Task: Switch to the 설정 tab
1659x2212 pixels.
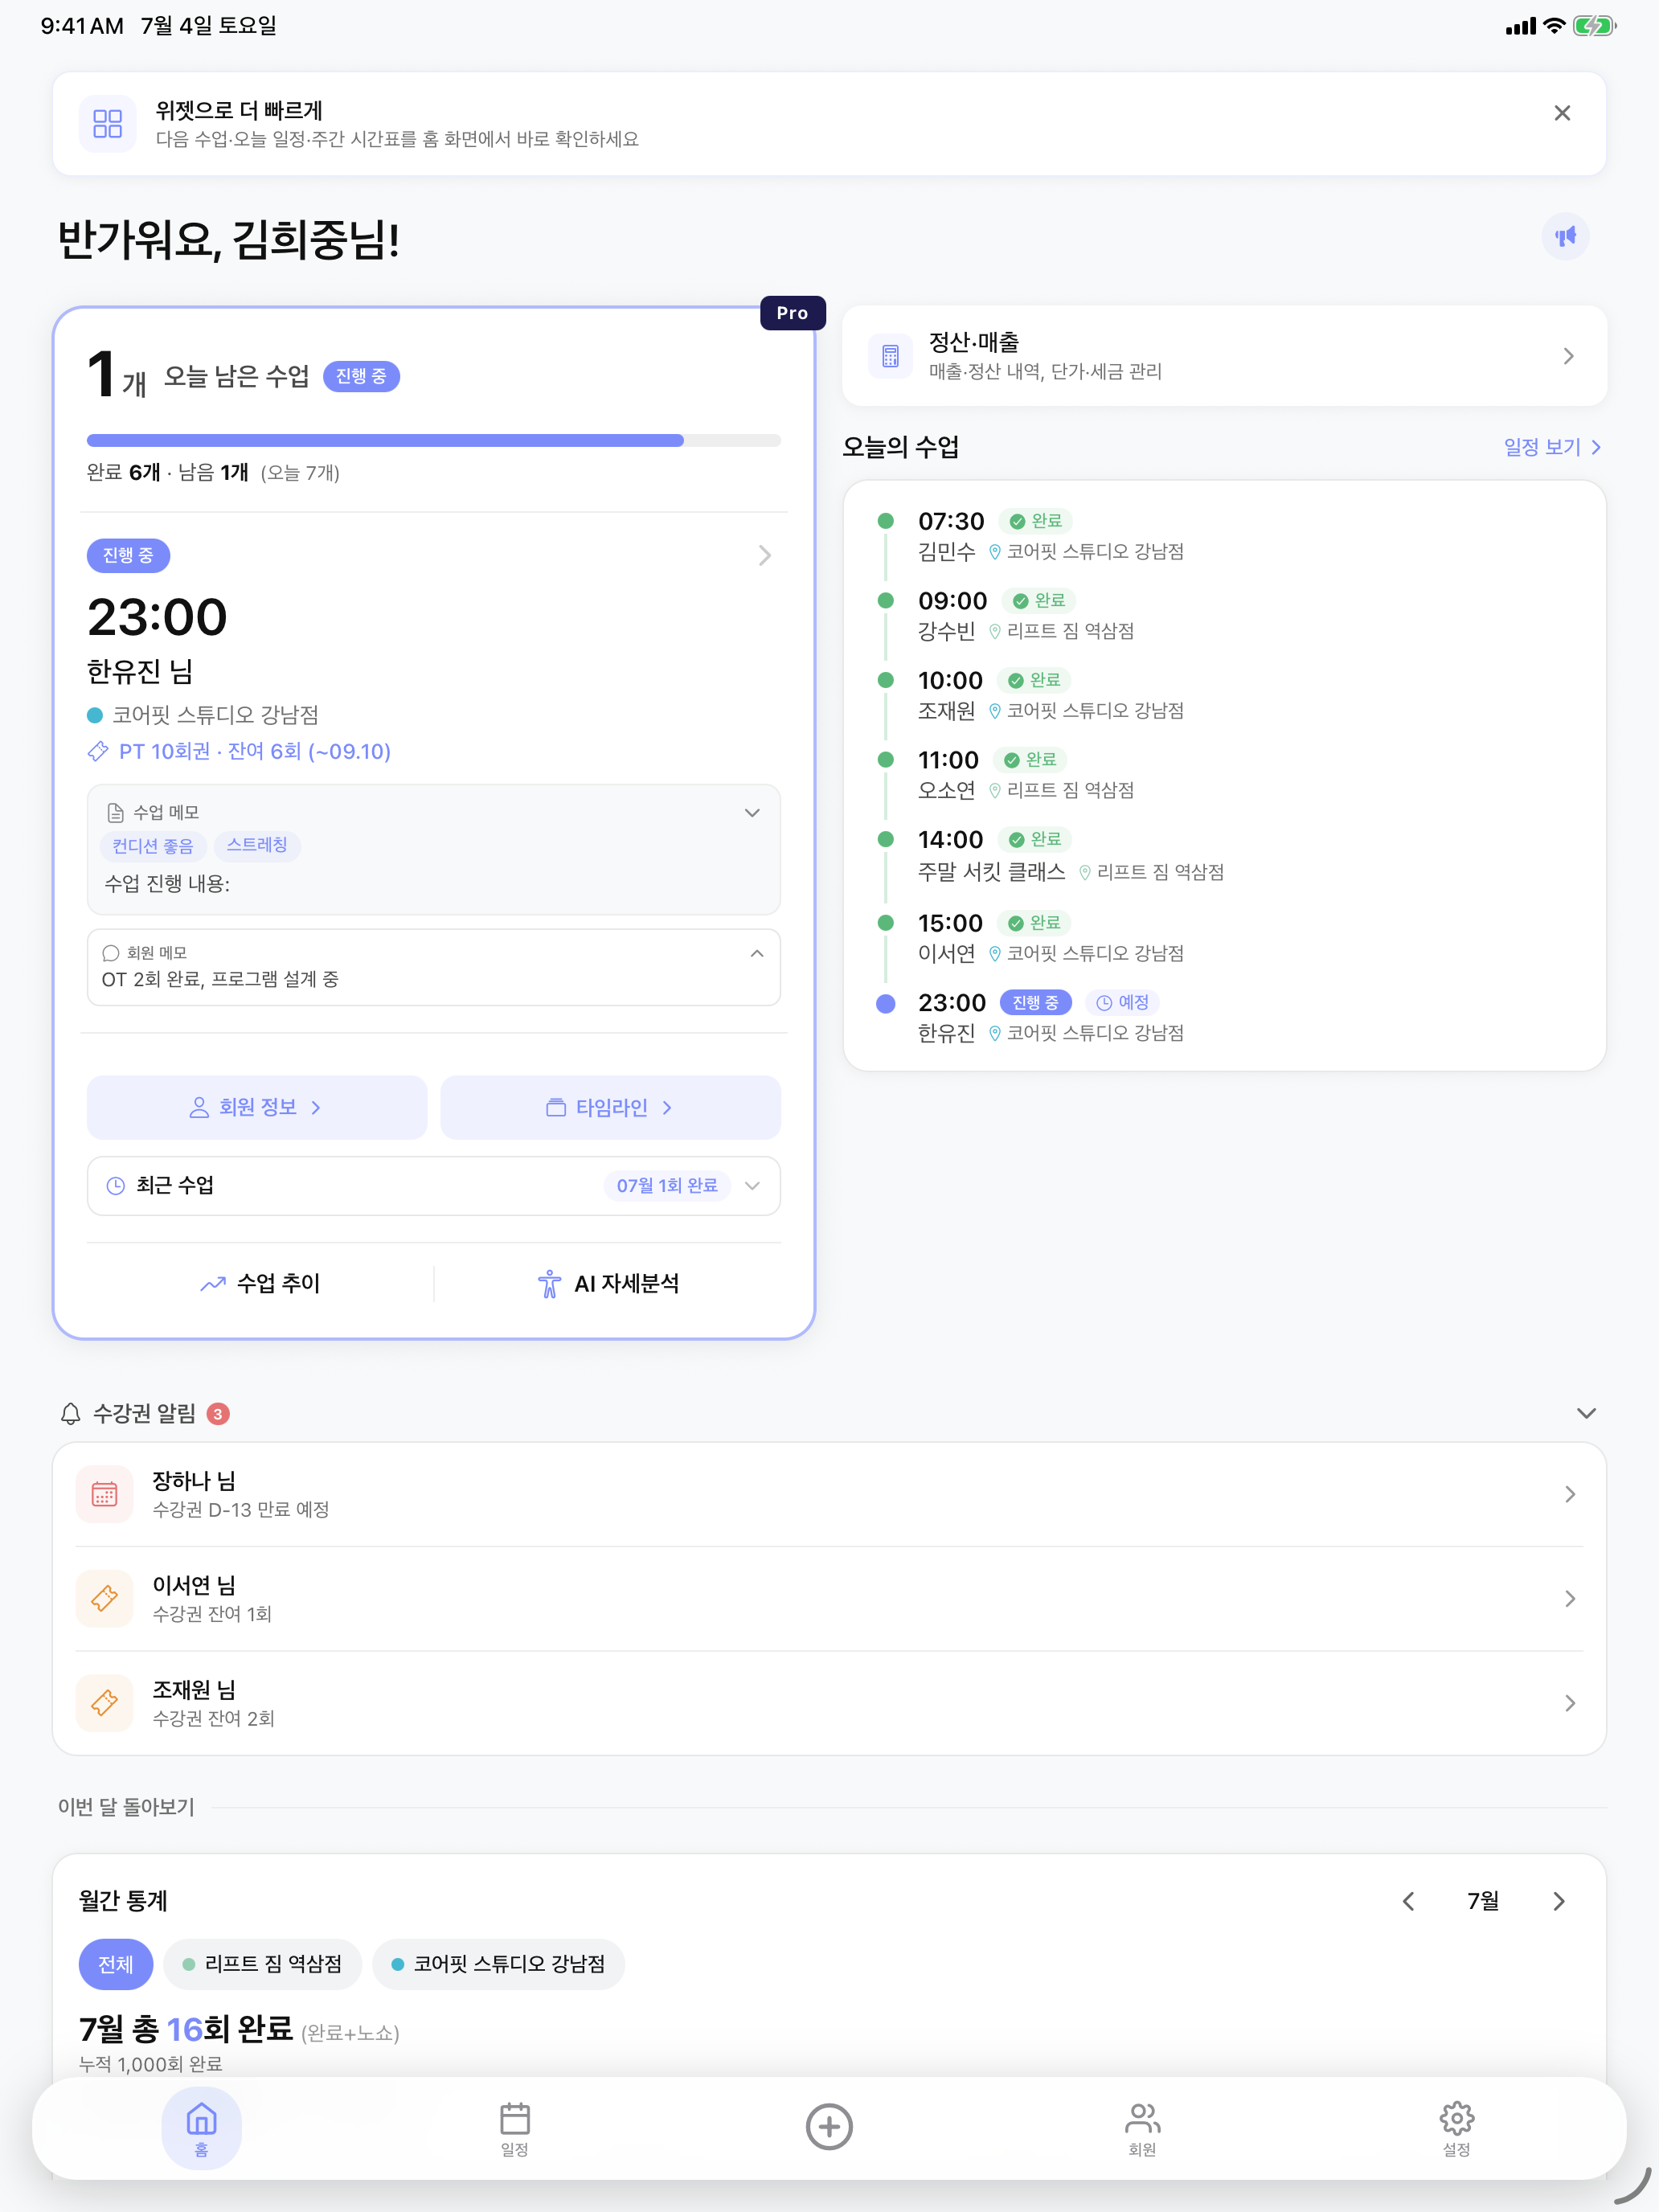Action: click(x=1456, y=2128)
